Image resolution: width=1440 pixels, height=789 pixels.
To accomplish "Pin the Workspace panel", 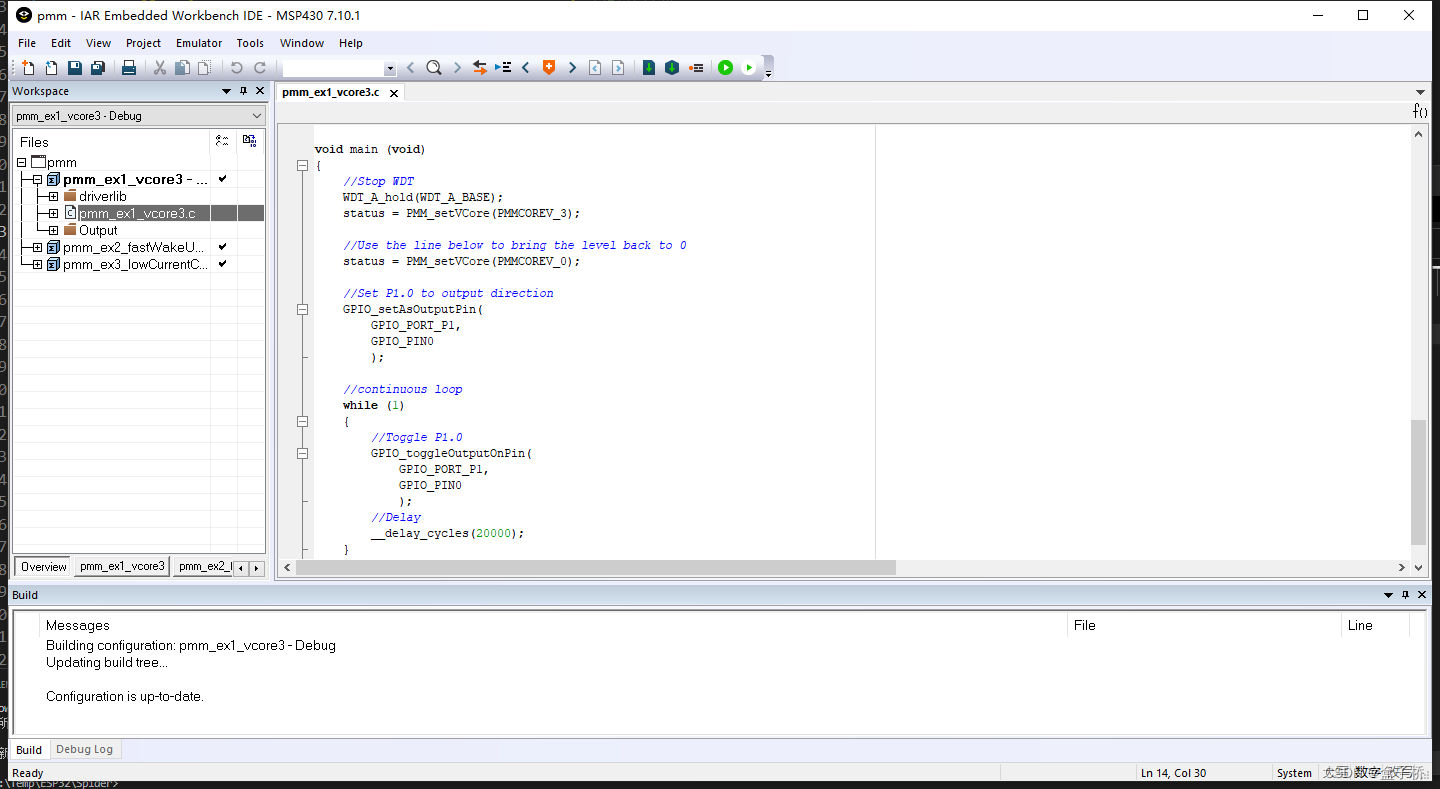I will pyautogui.click(x=243, y=91).
